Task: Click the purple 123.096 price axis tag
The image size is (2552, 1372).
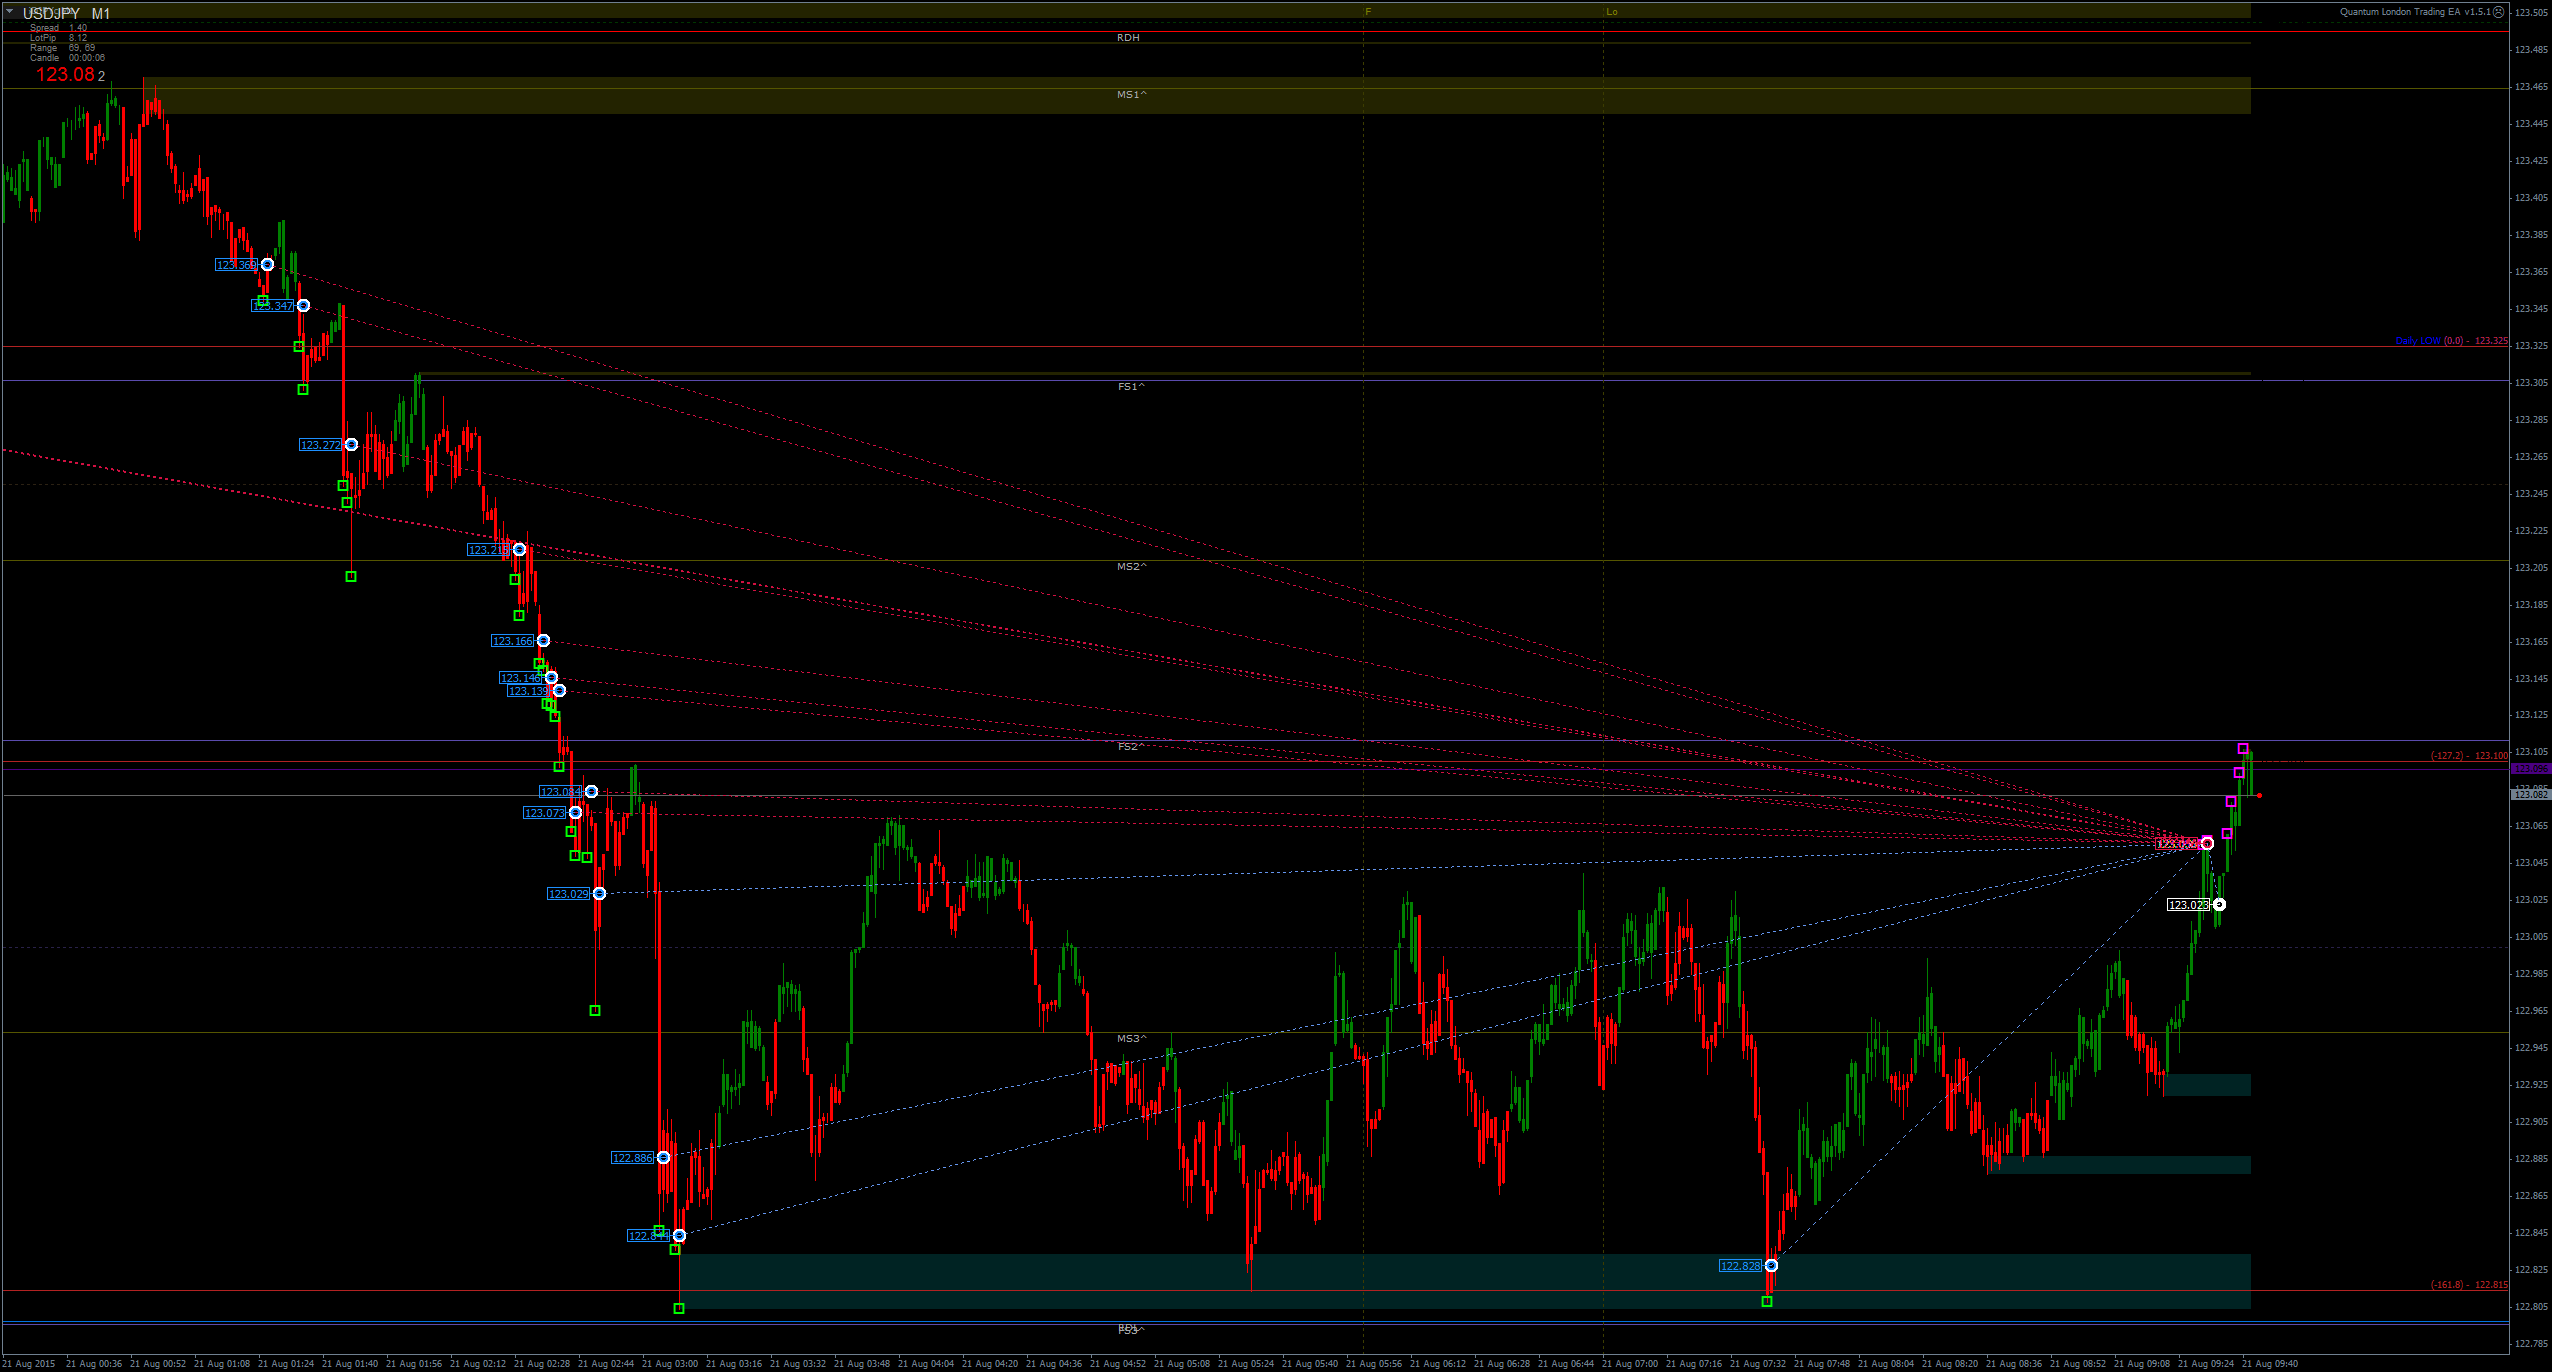Action: coord(2531,768)
